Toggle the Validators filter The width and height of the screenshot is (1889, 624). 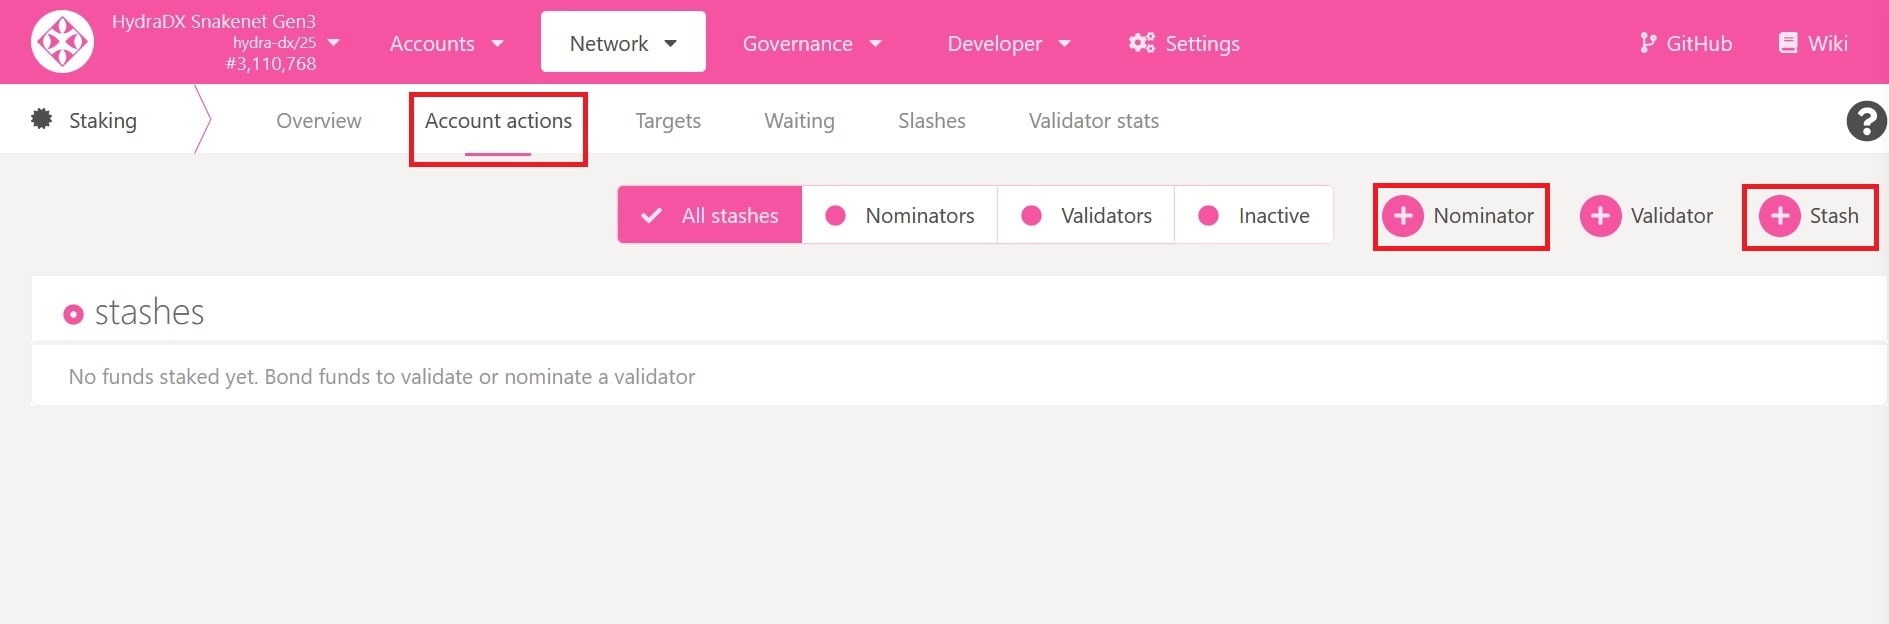tap(1086, 215)
